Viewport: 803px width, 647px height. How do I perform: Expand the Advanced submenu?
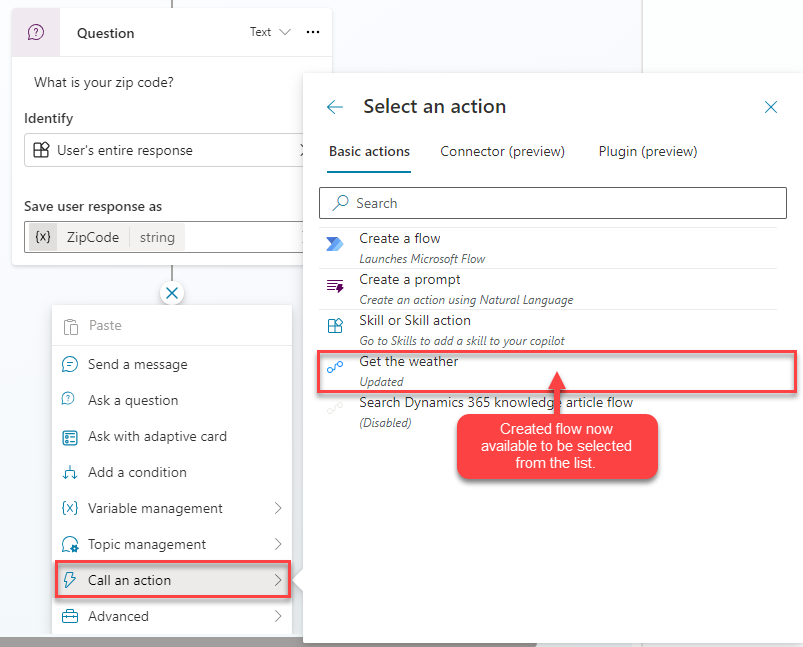tap(278, 616)
